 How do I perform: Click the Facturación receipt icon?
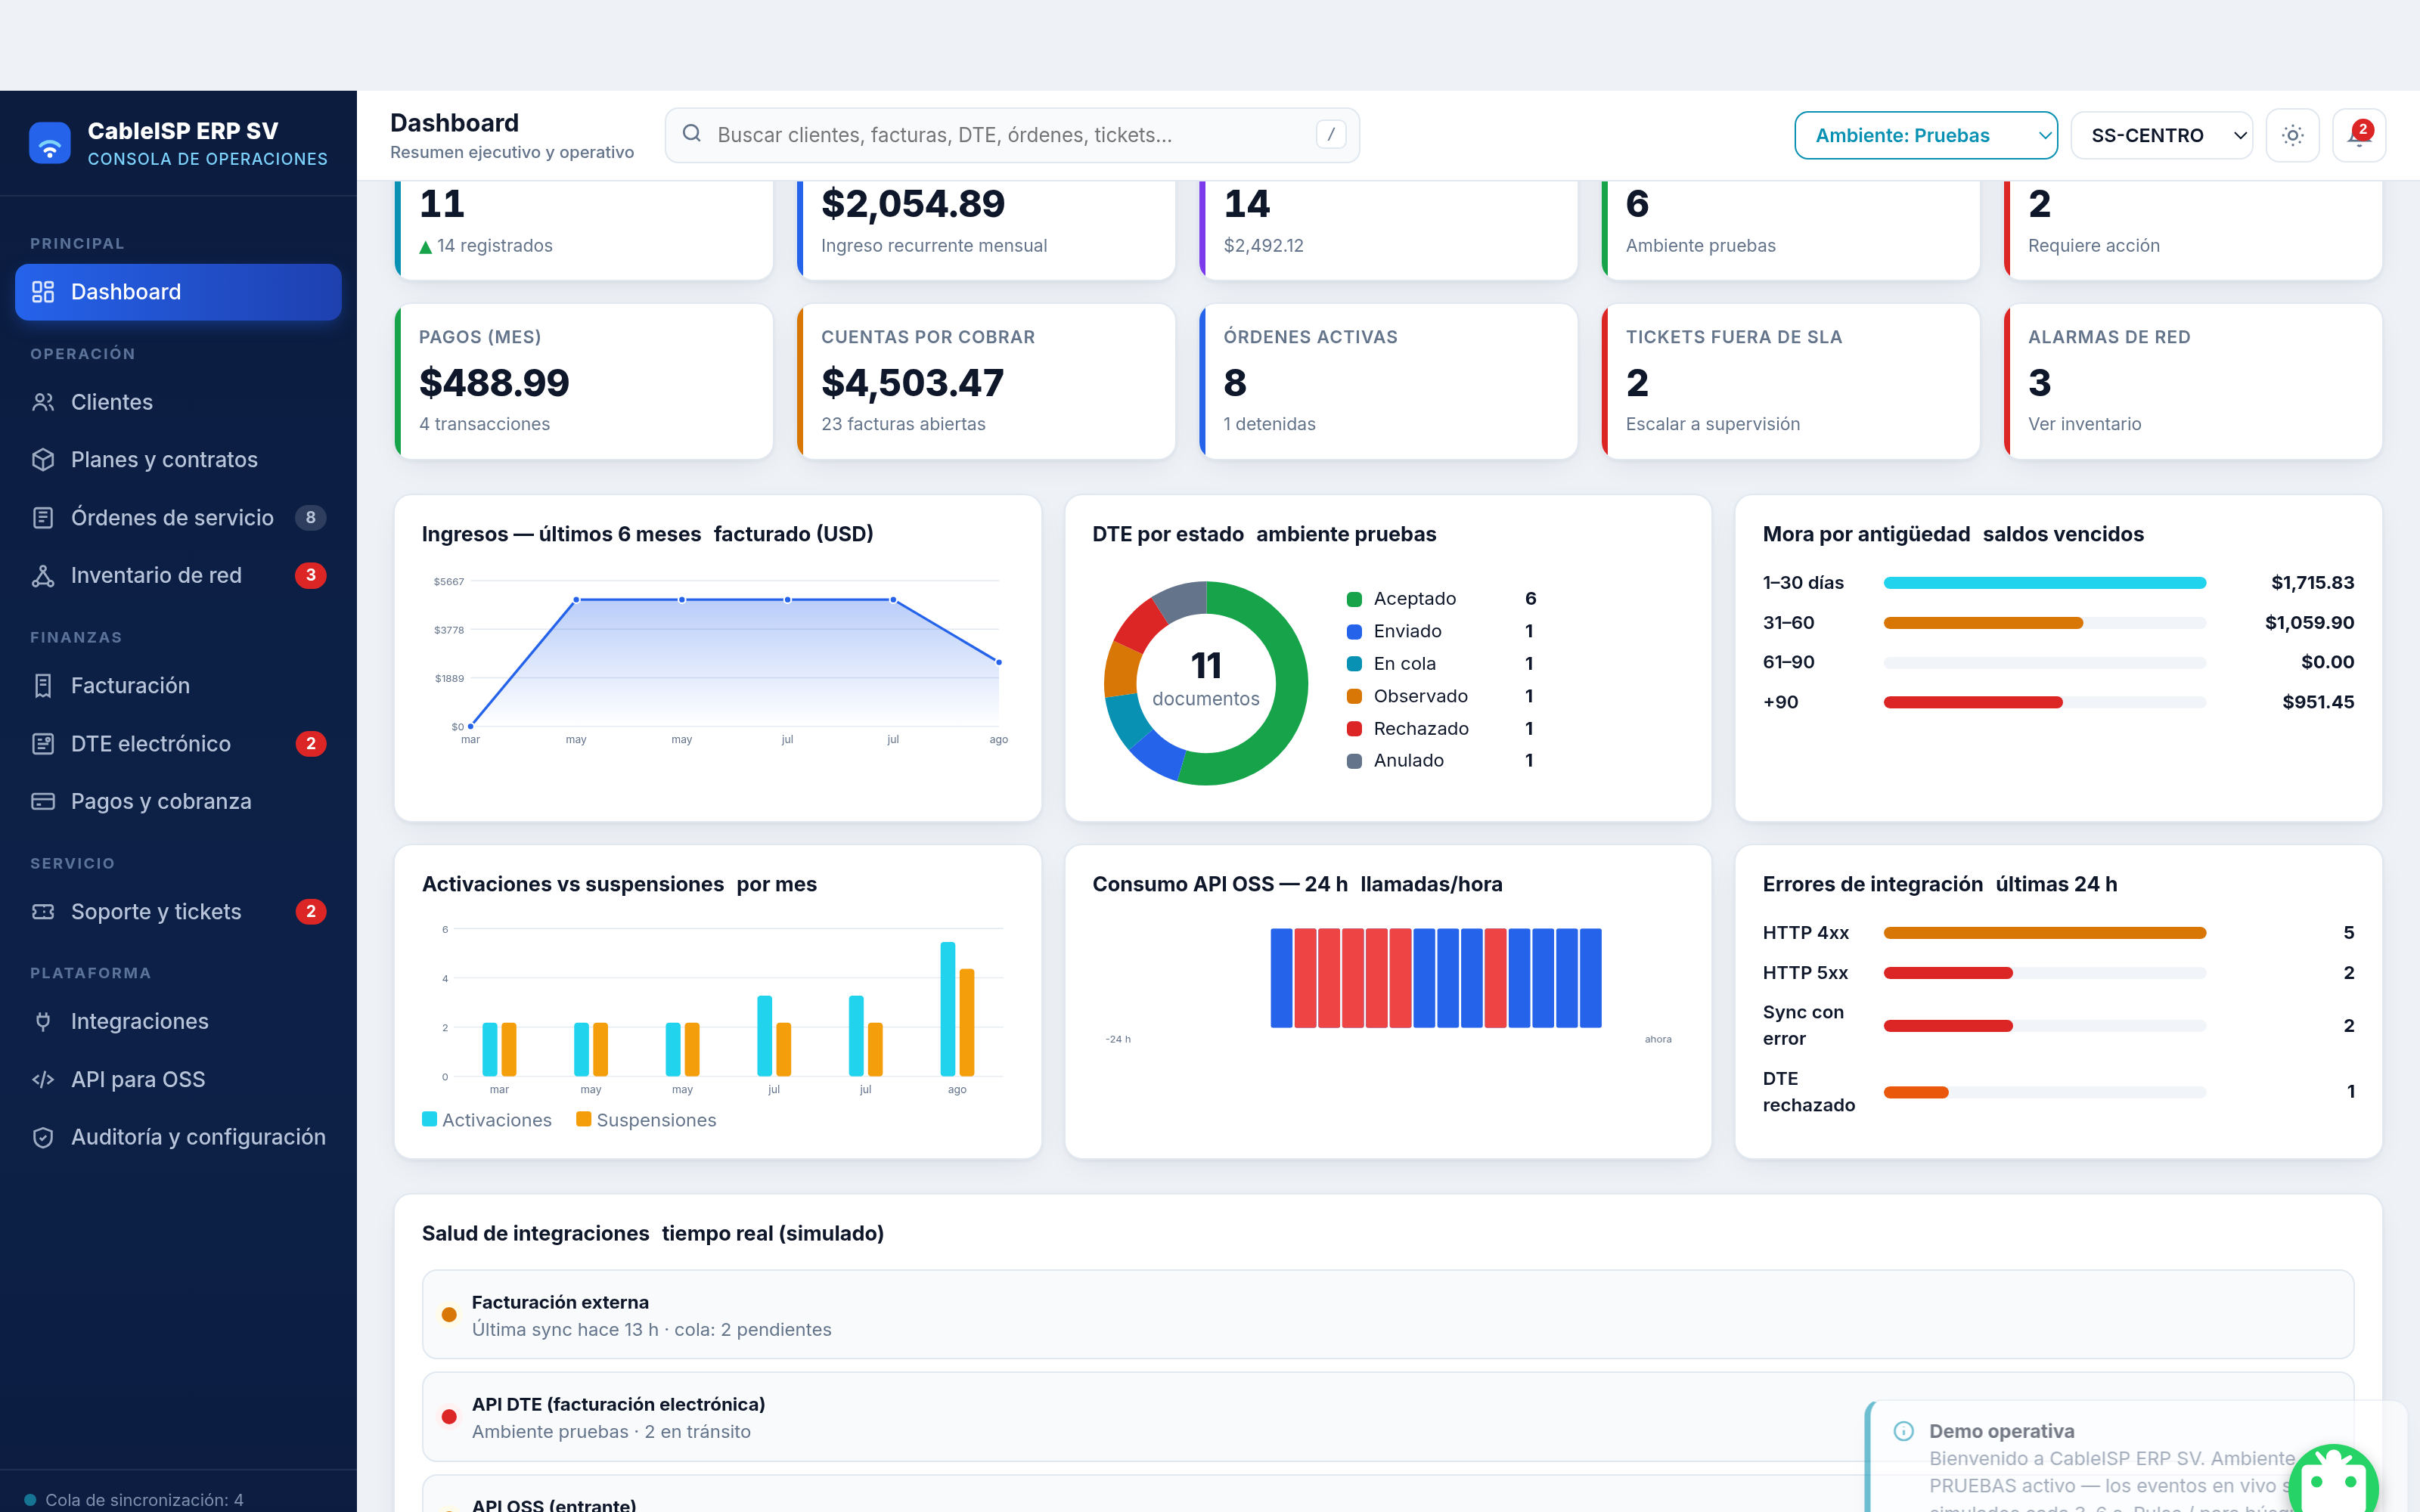[43, 686]
